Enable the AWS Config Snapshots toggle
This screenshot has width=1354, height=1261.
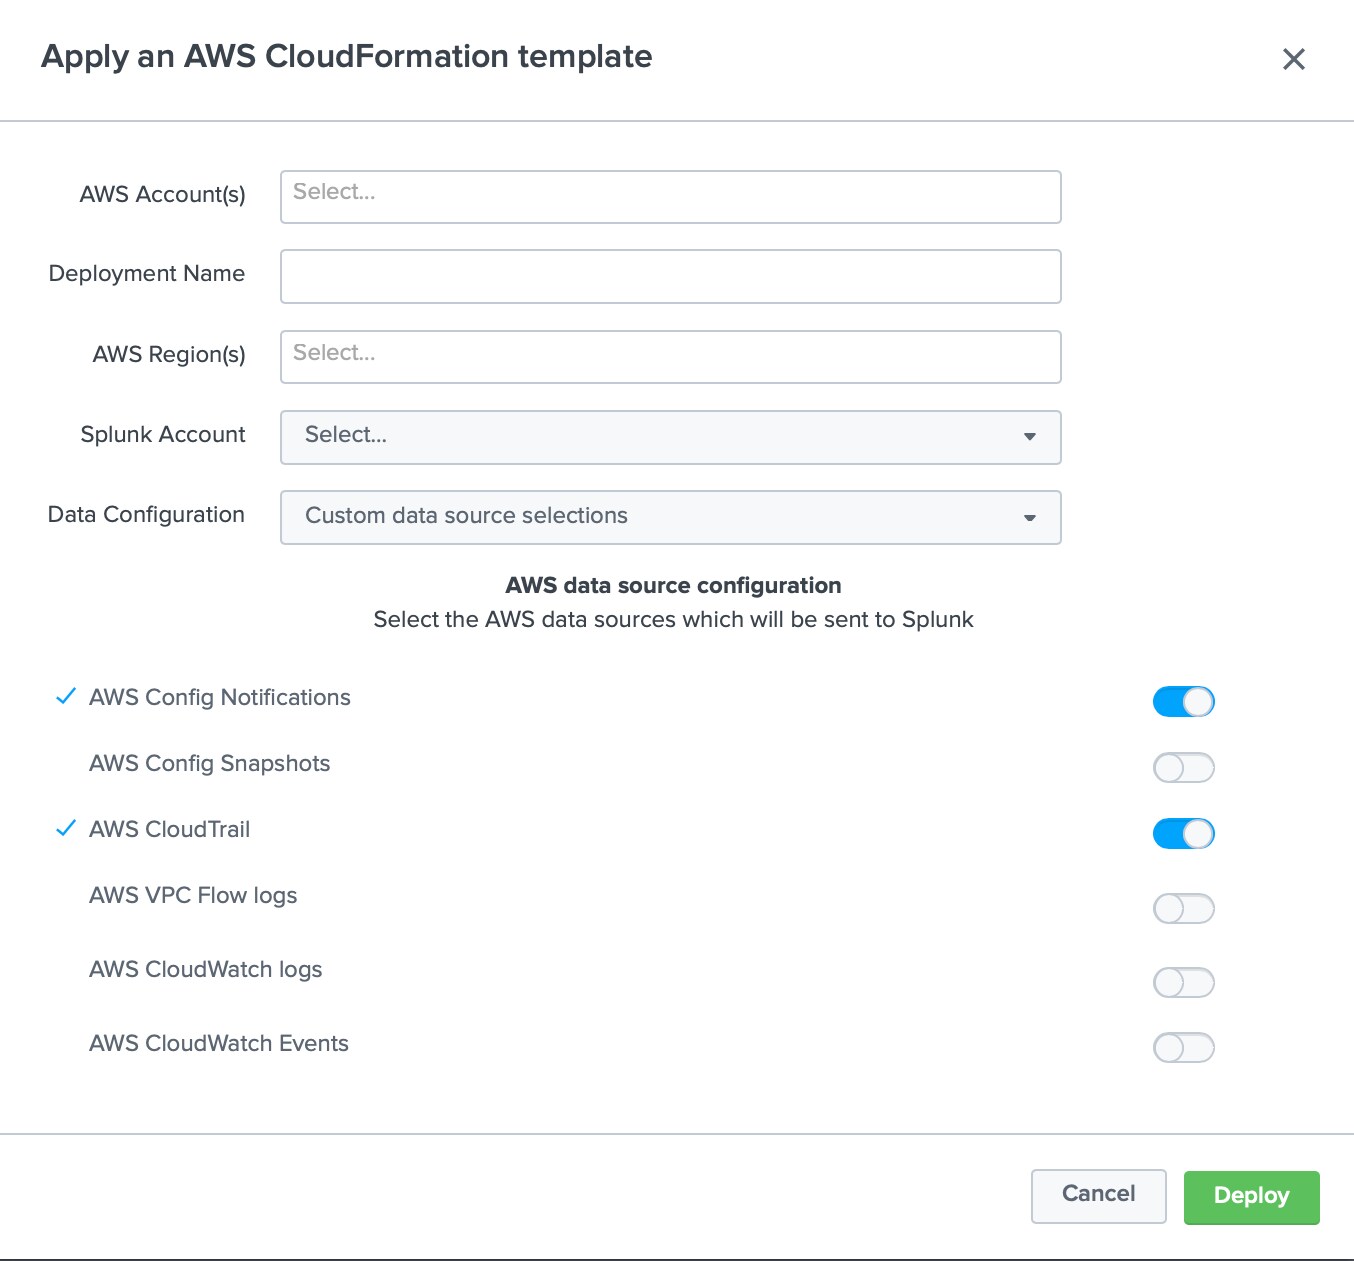pyautogui.click(x=1184, y=767)
